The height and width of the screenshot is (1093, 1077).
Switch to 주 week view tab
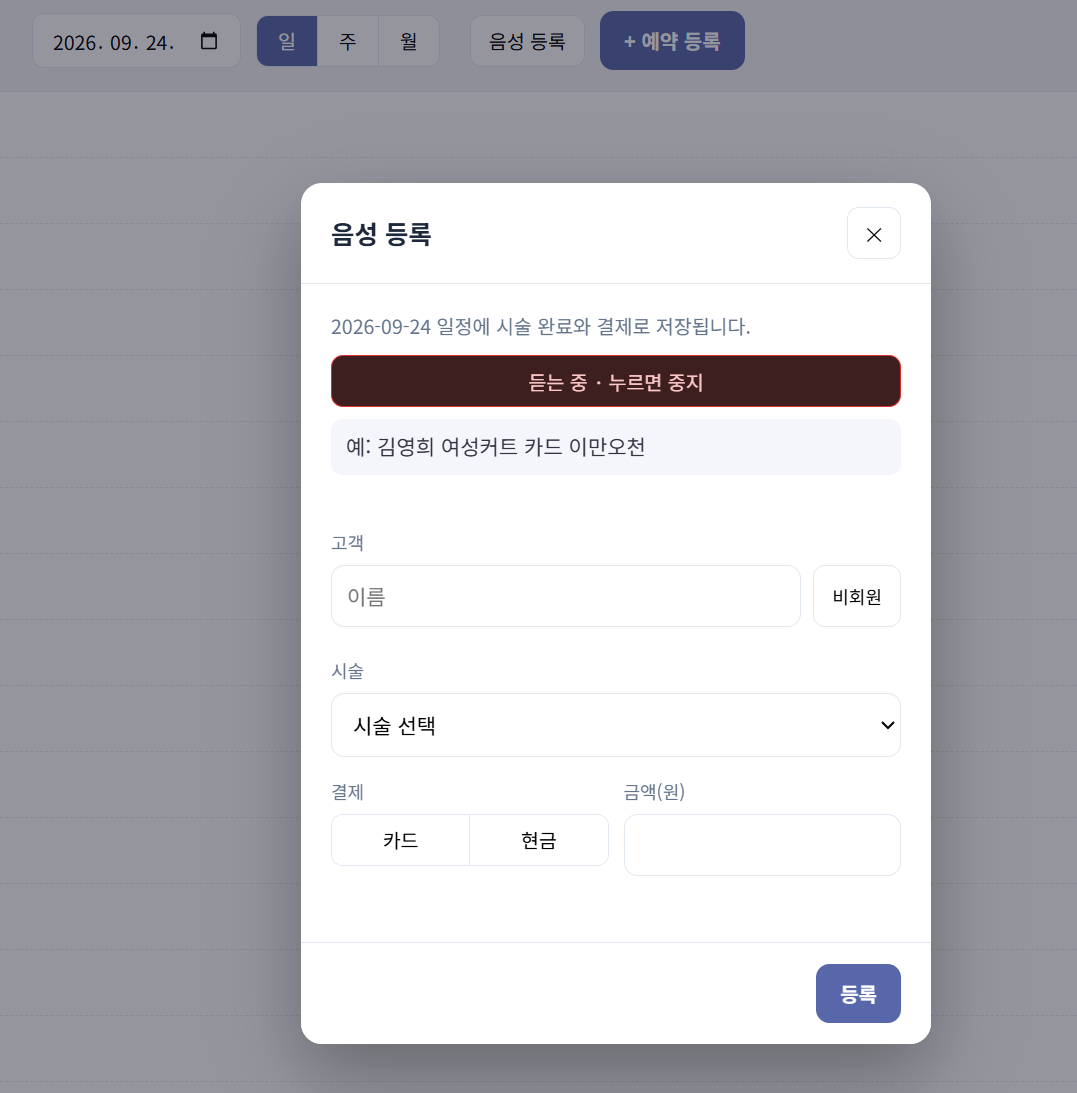click(348, 41)
